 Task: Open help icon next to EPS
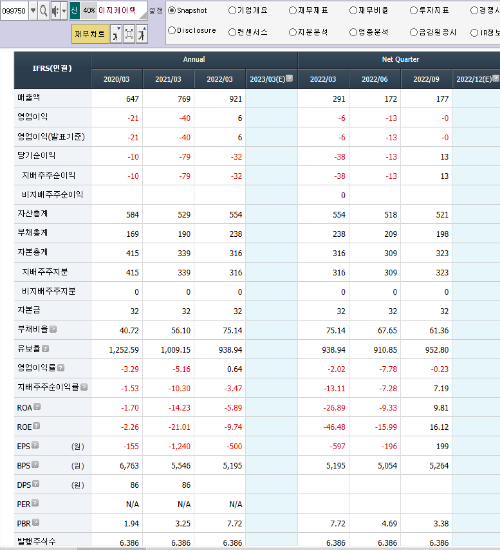tap(35, 445)
